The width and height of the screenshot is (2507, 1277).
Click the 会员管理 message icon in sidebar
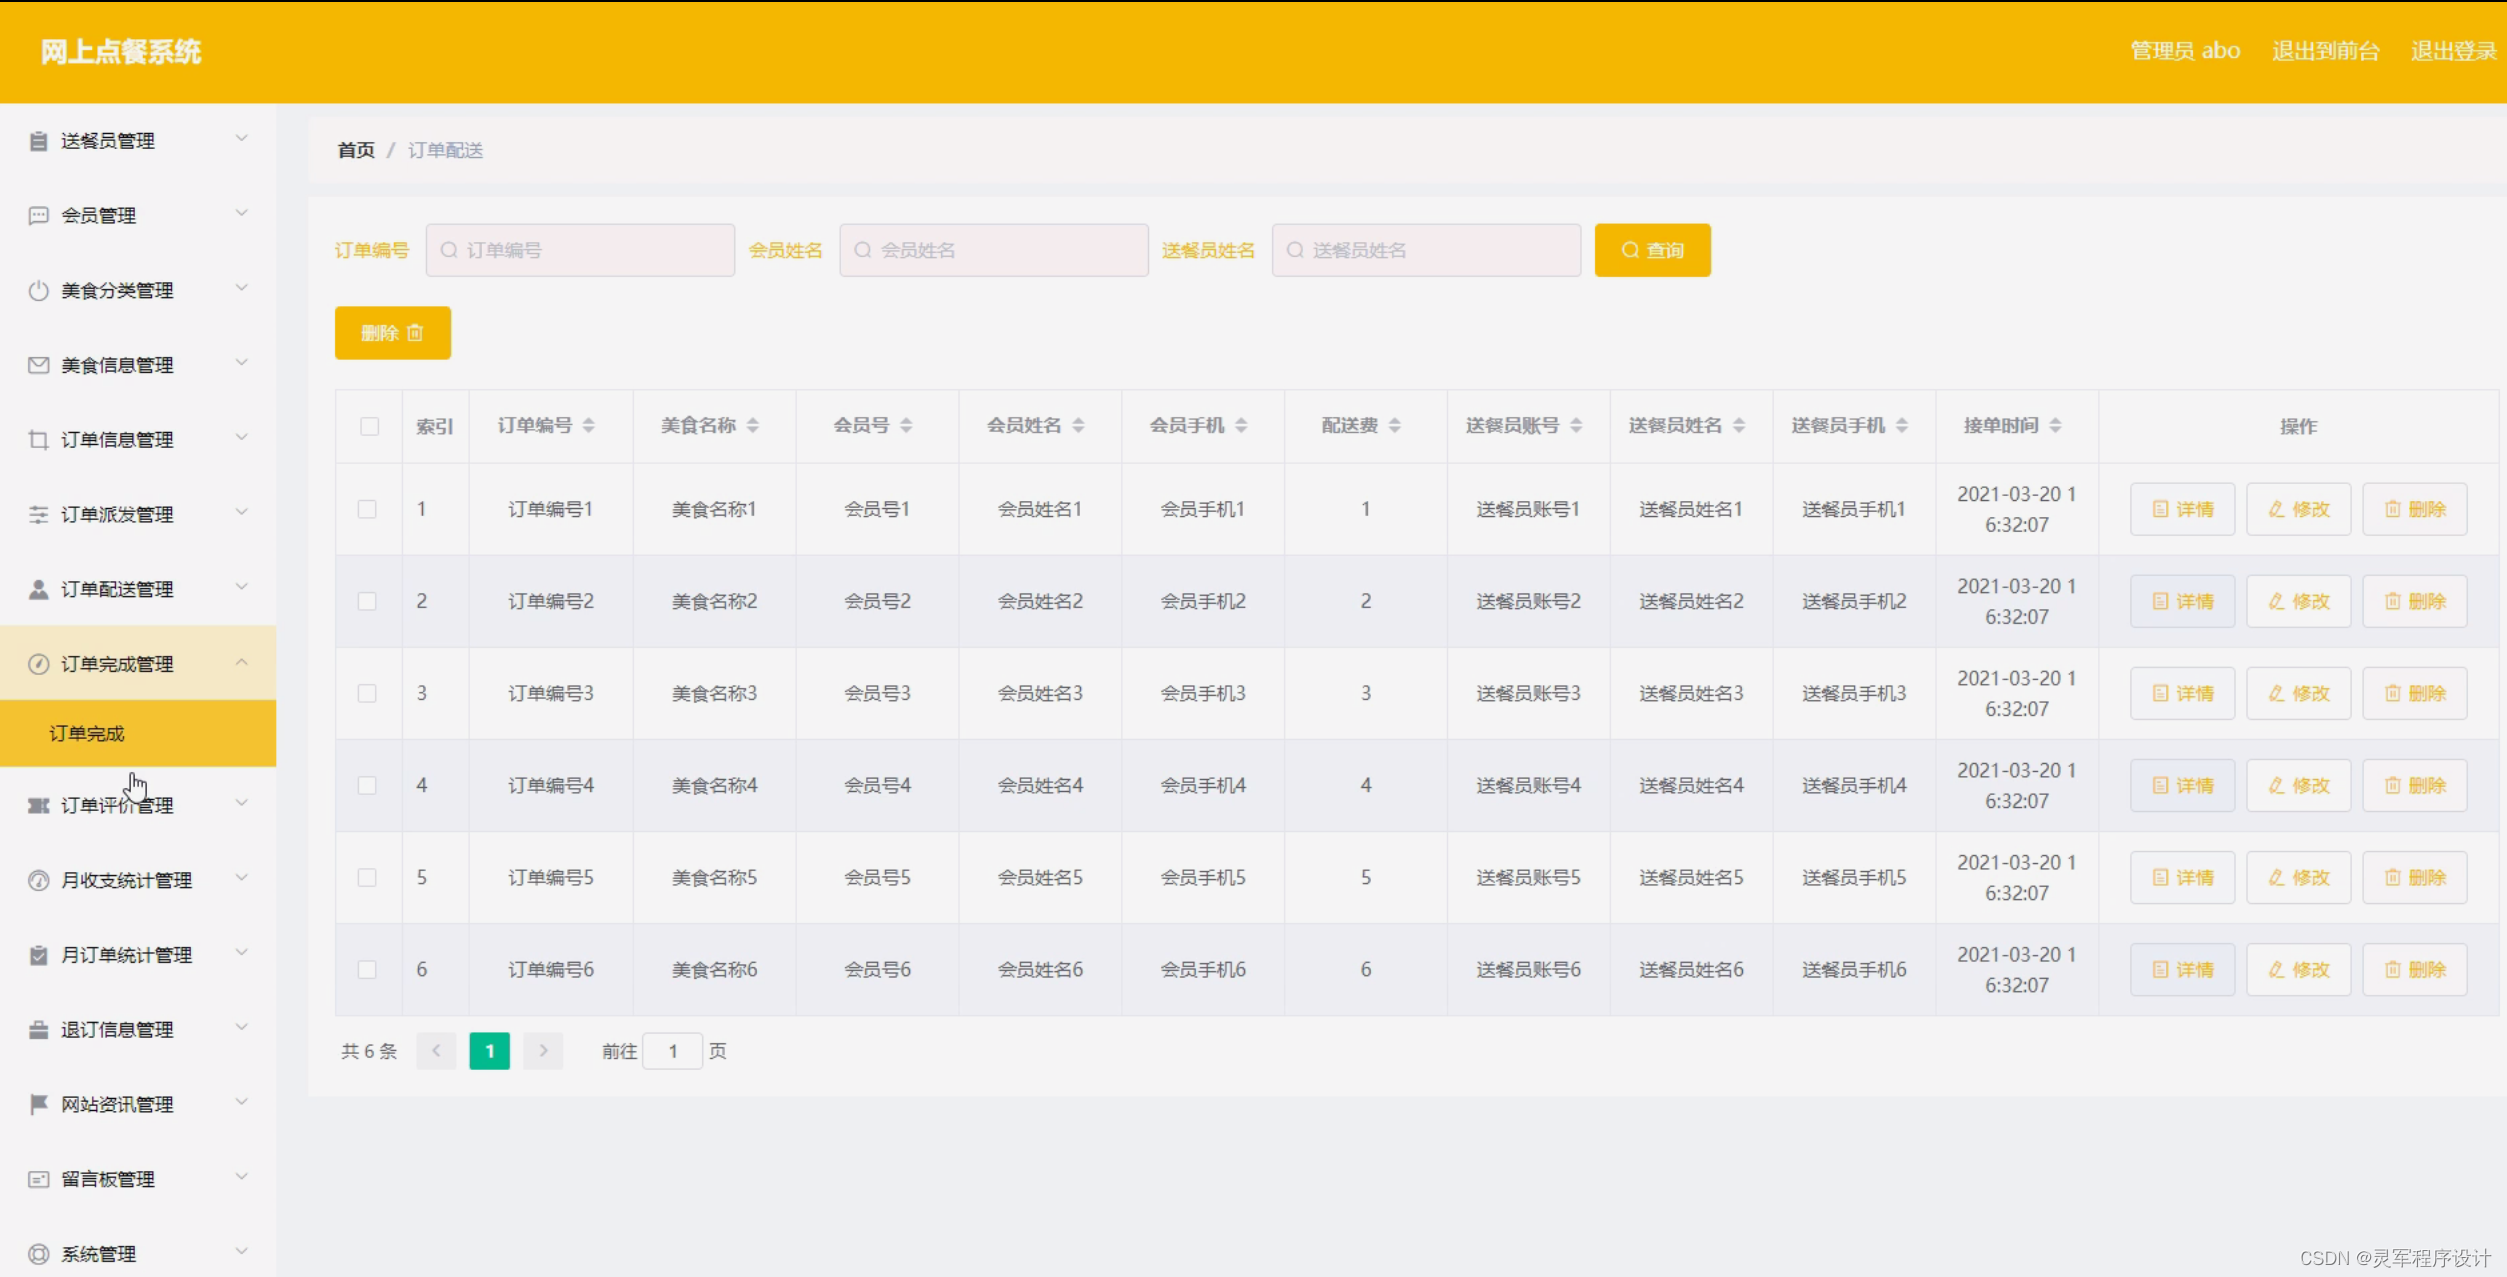[x=37, y=214]
